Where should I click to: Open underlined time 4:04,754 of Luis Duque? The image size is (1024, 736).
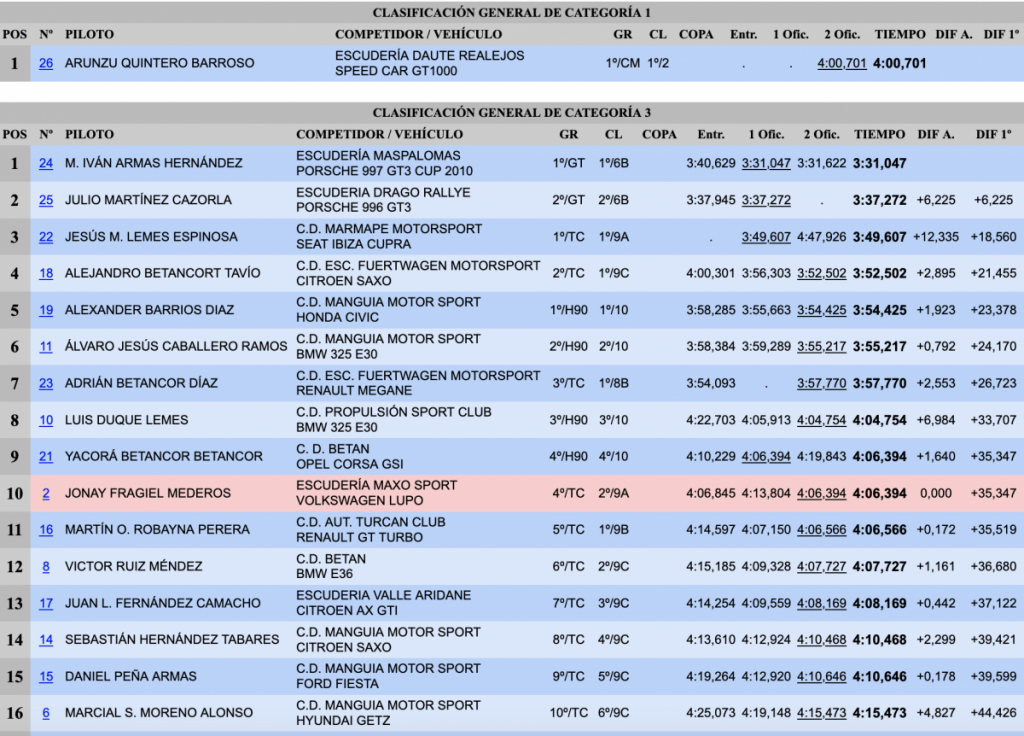click(821, 420)
